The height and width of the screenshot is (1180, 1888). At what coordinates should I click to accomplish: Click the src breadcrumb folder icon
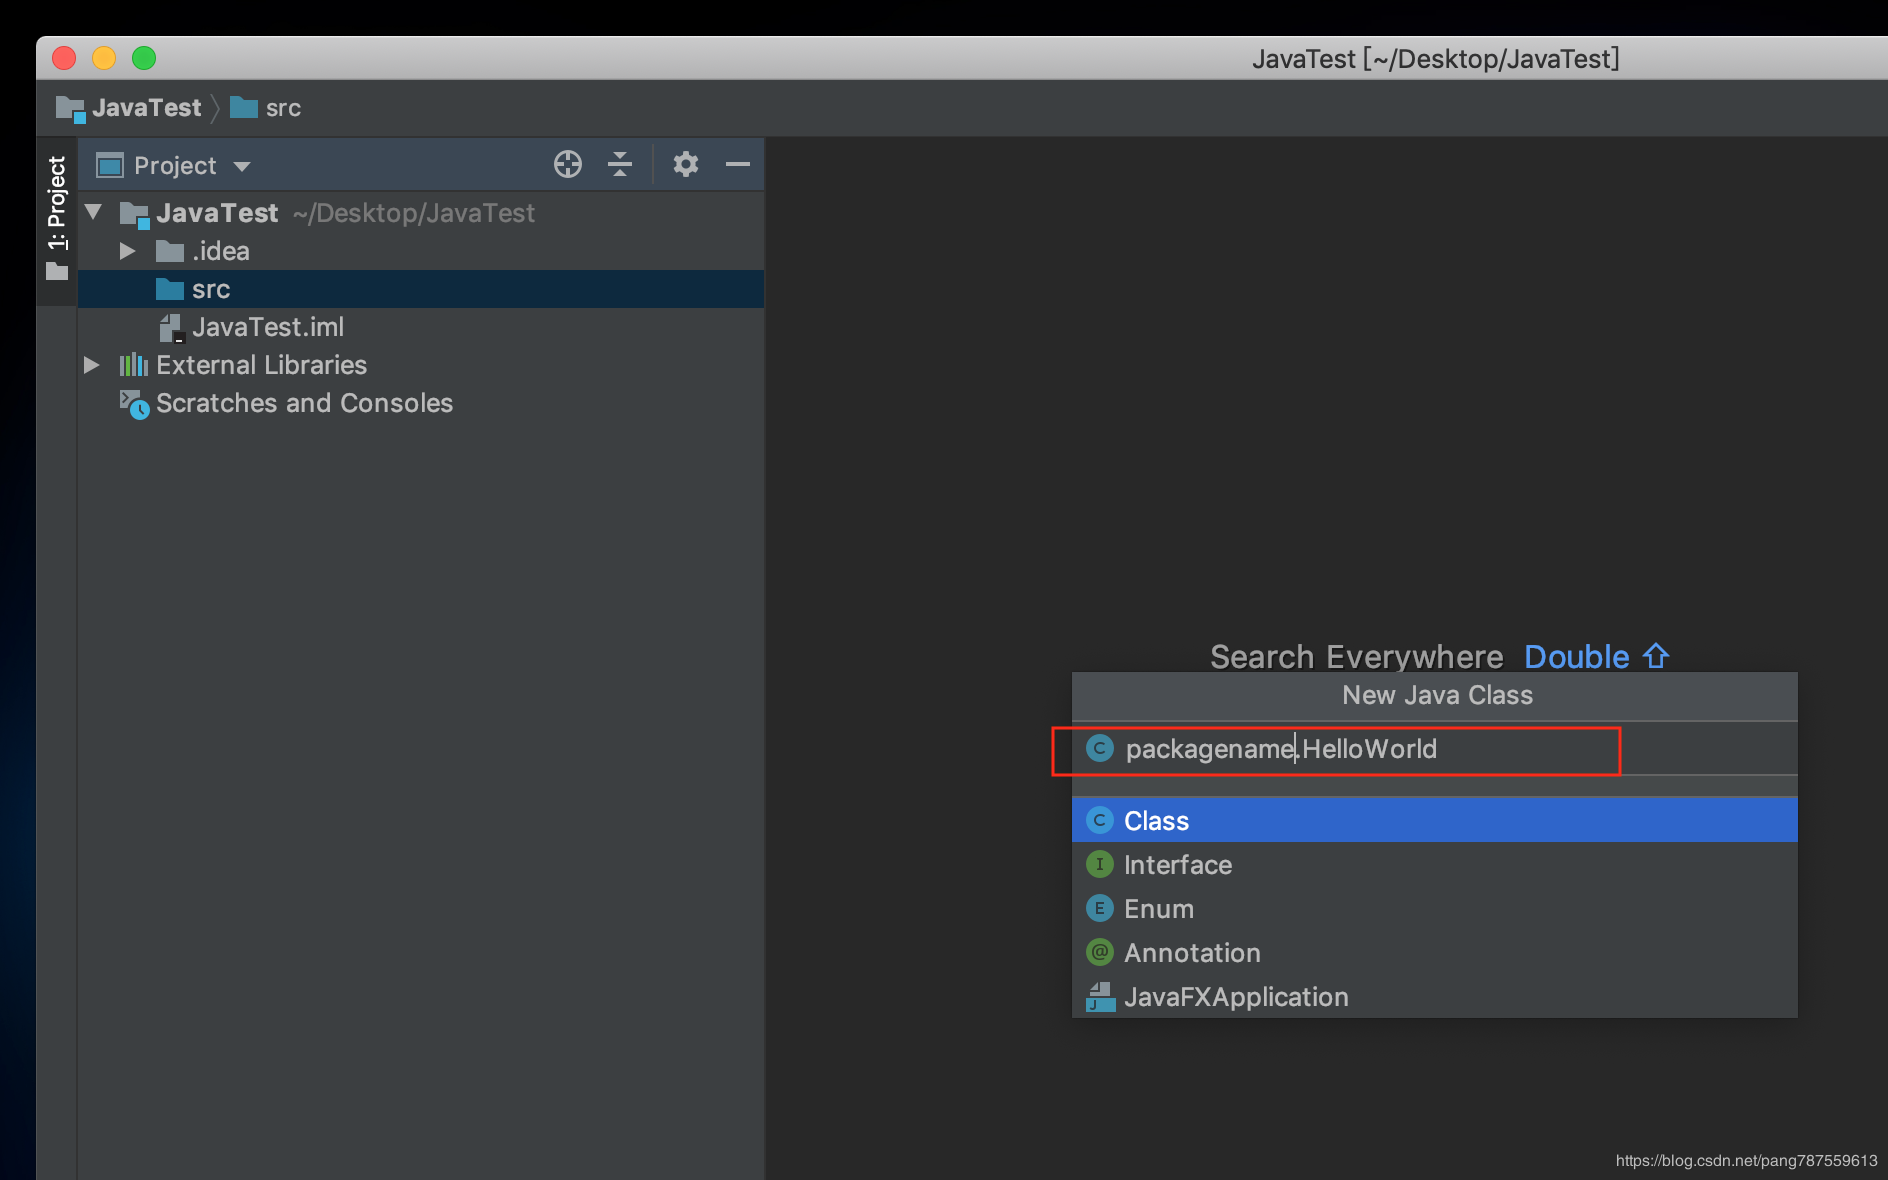coord(244,107)
